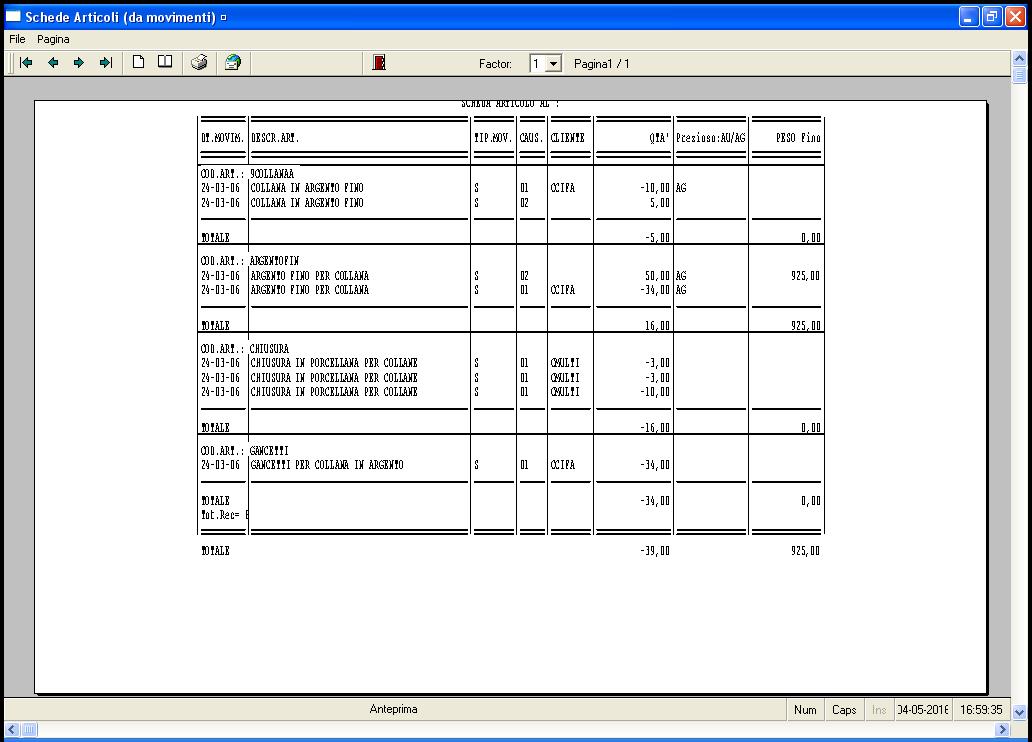Viewport: 1032px width, 742px height.
Task: Click the "CAUS." column header
Action: [x=531, y=138]
